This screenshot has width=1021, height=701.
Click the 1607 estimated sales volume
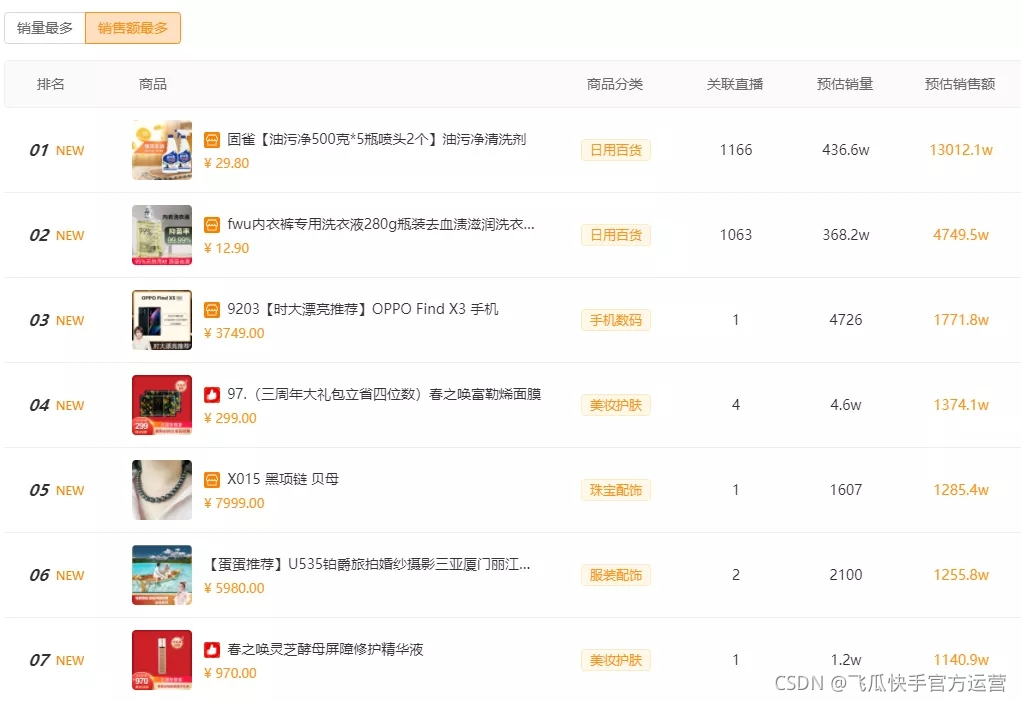846,490
